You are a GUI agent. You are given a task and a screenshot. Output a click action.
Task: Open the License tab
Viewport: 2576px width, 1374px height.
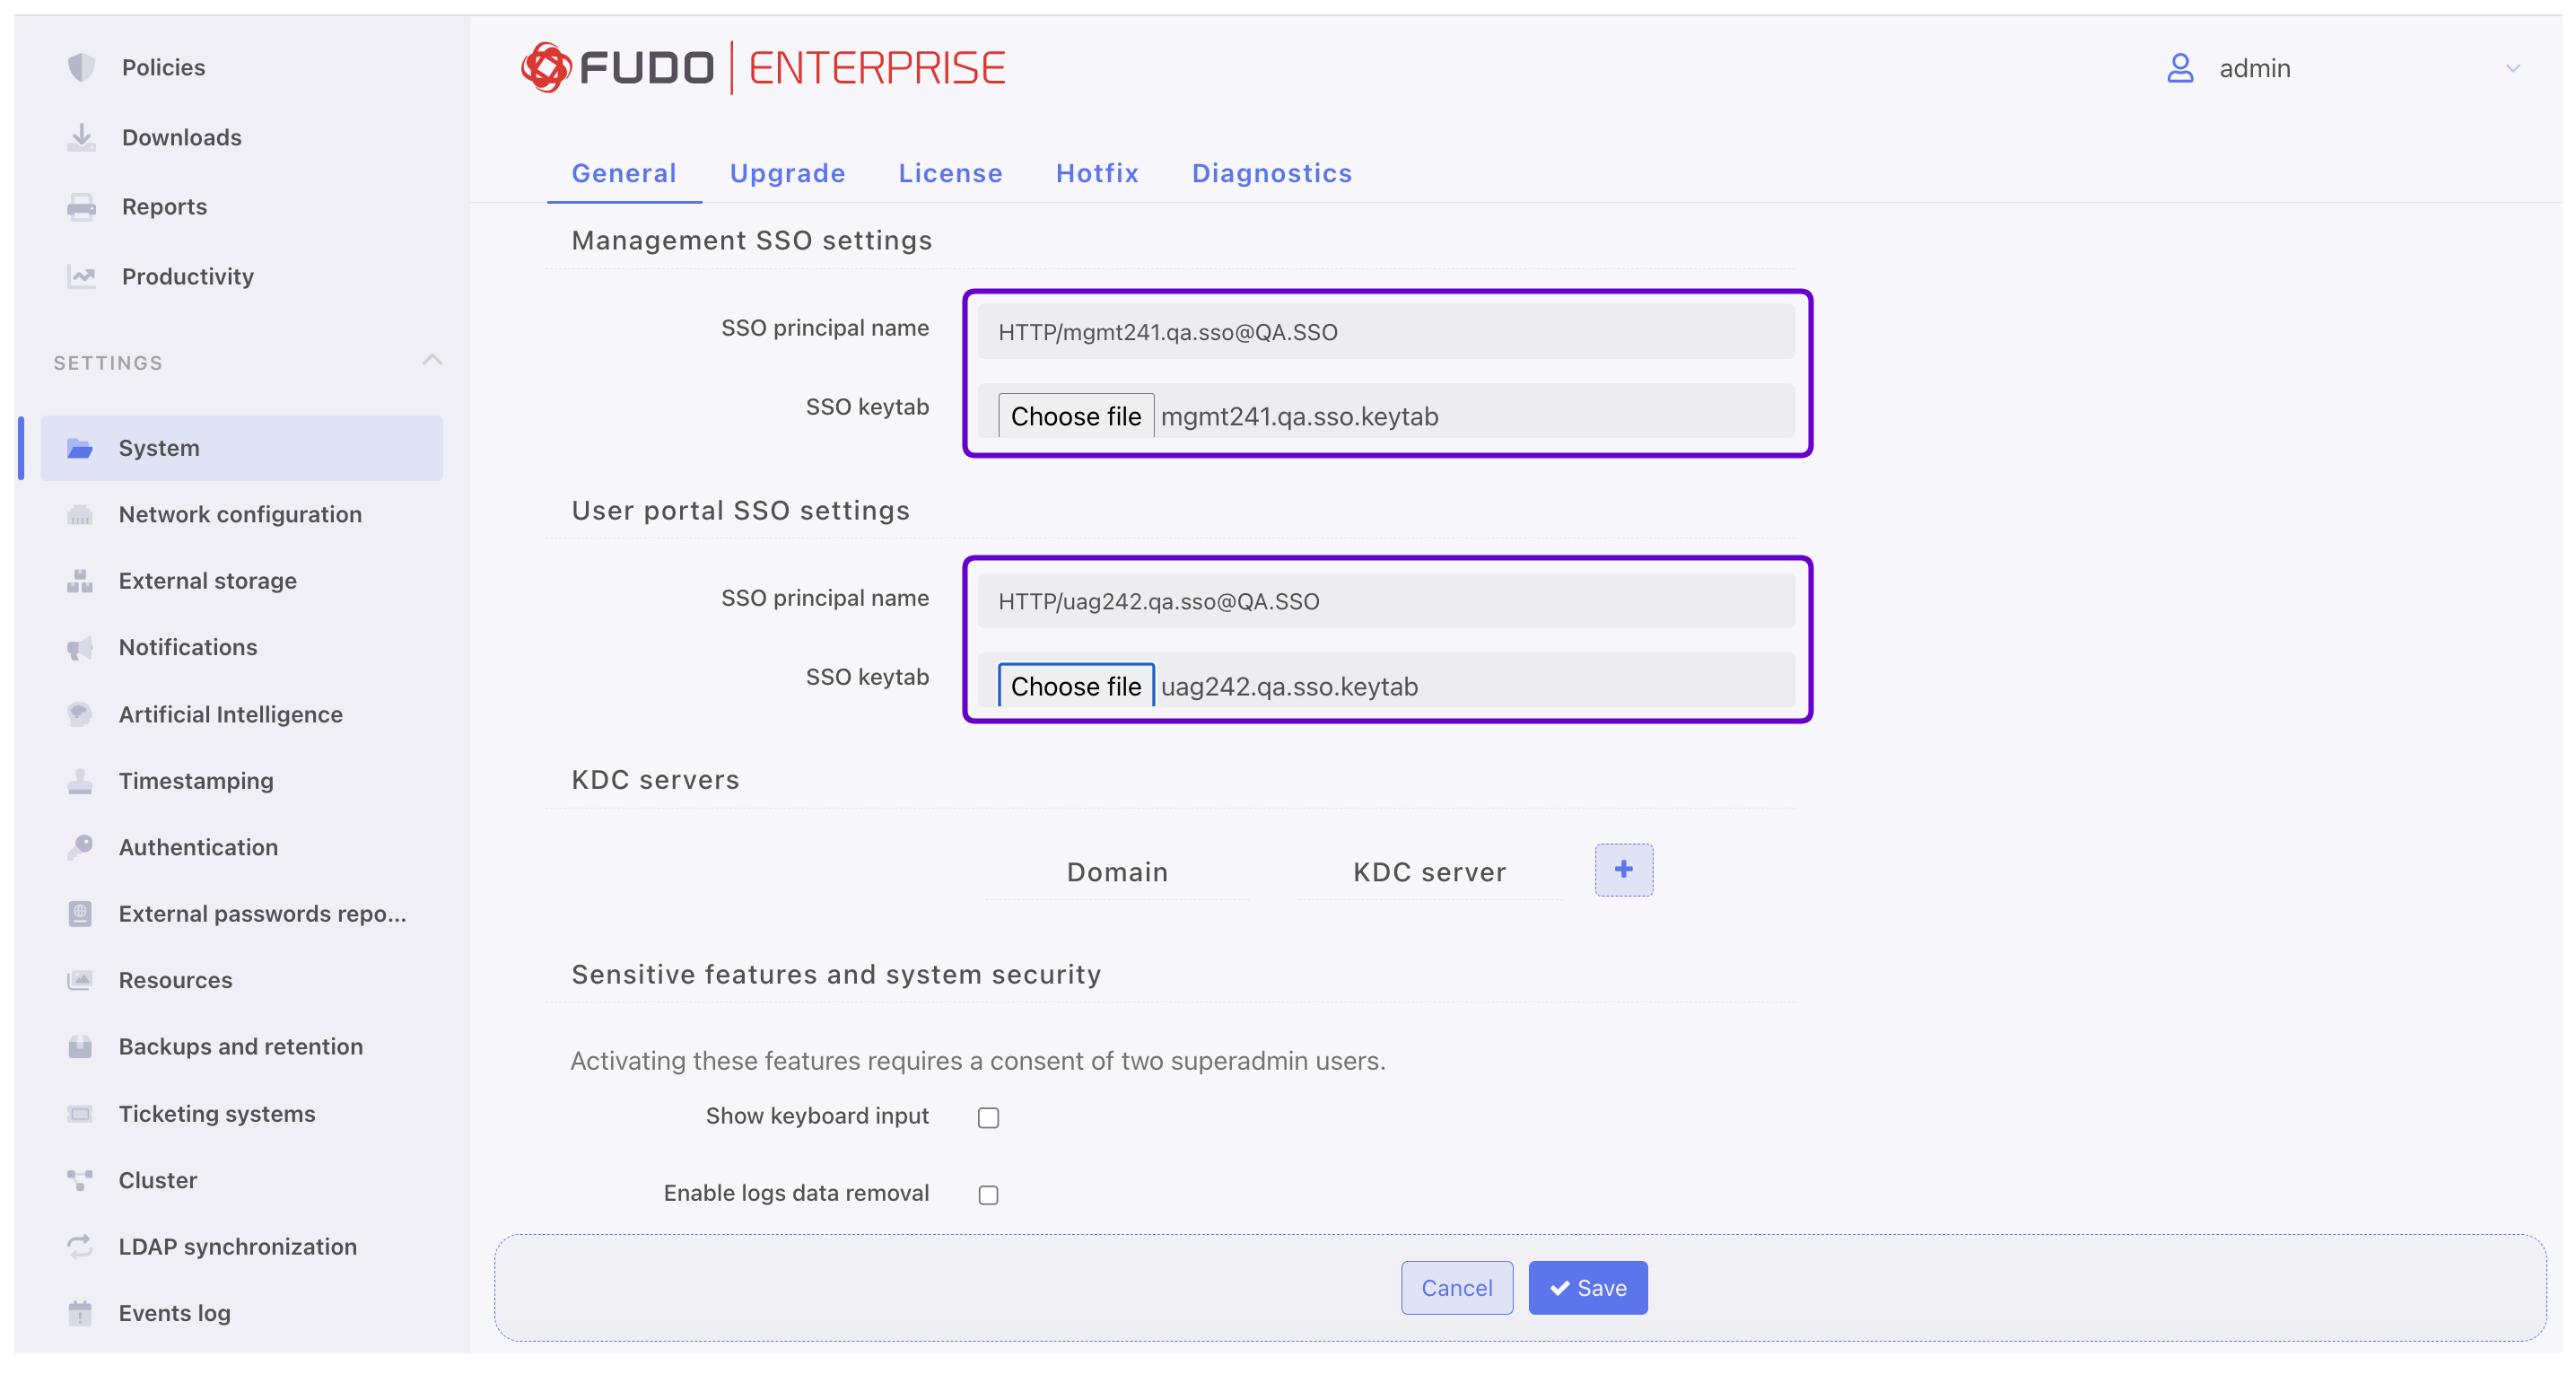[950, 173]
